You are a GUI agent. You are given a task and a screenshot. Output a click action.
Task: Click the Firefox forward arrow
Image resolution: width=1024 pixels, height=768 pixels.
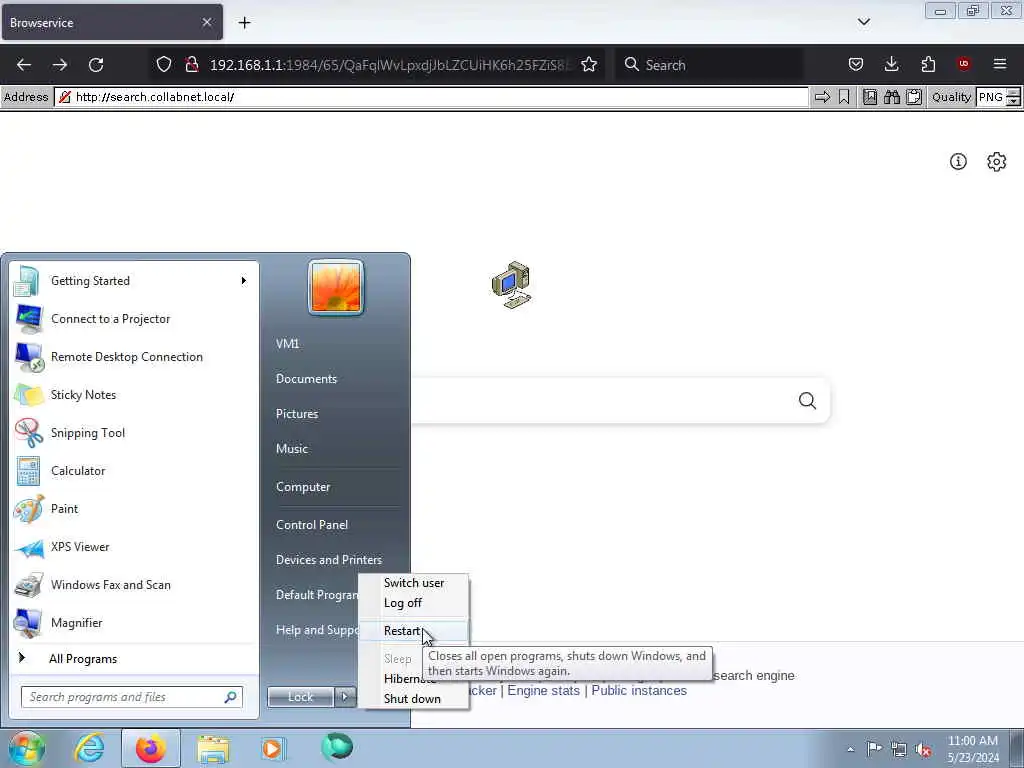pos(60,65)
